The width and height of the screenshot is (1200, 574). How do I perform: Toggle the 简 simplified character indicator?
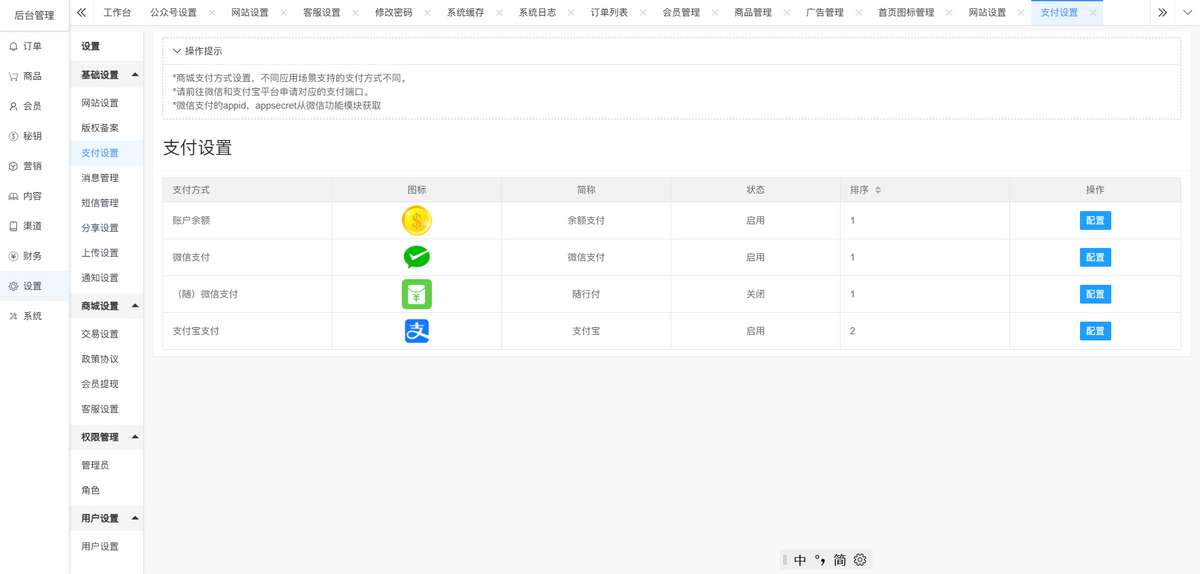840,560
